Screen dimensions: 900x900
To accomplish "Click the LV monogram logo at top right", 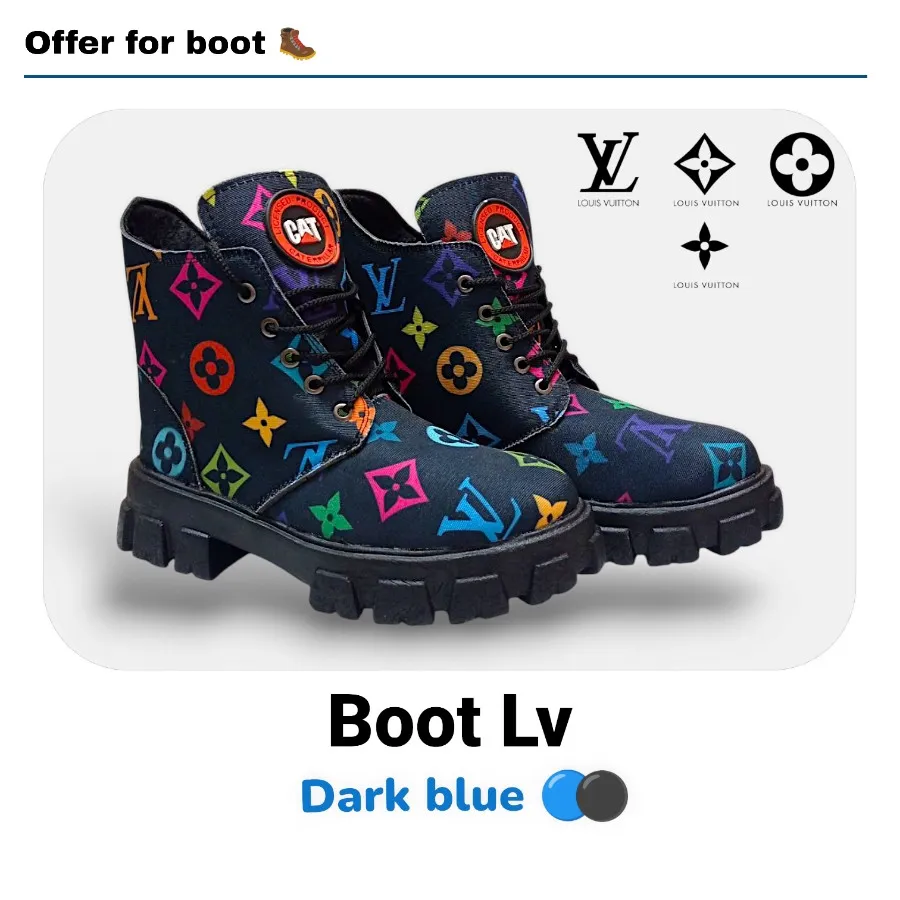I will pyautogui.click(x=608, y=162).
